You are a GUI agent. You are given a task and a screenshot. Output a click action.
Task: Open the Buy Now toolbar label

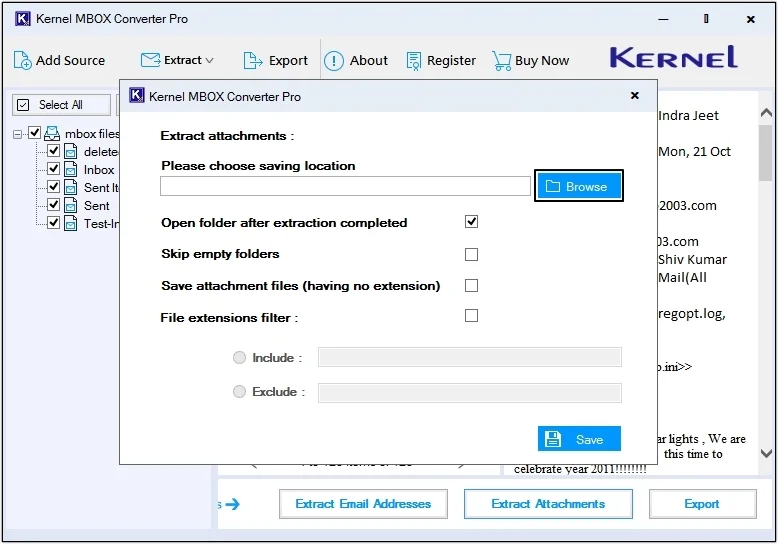542,61
